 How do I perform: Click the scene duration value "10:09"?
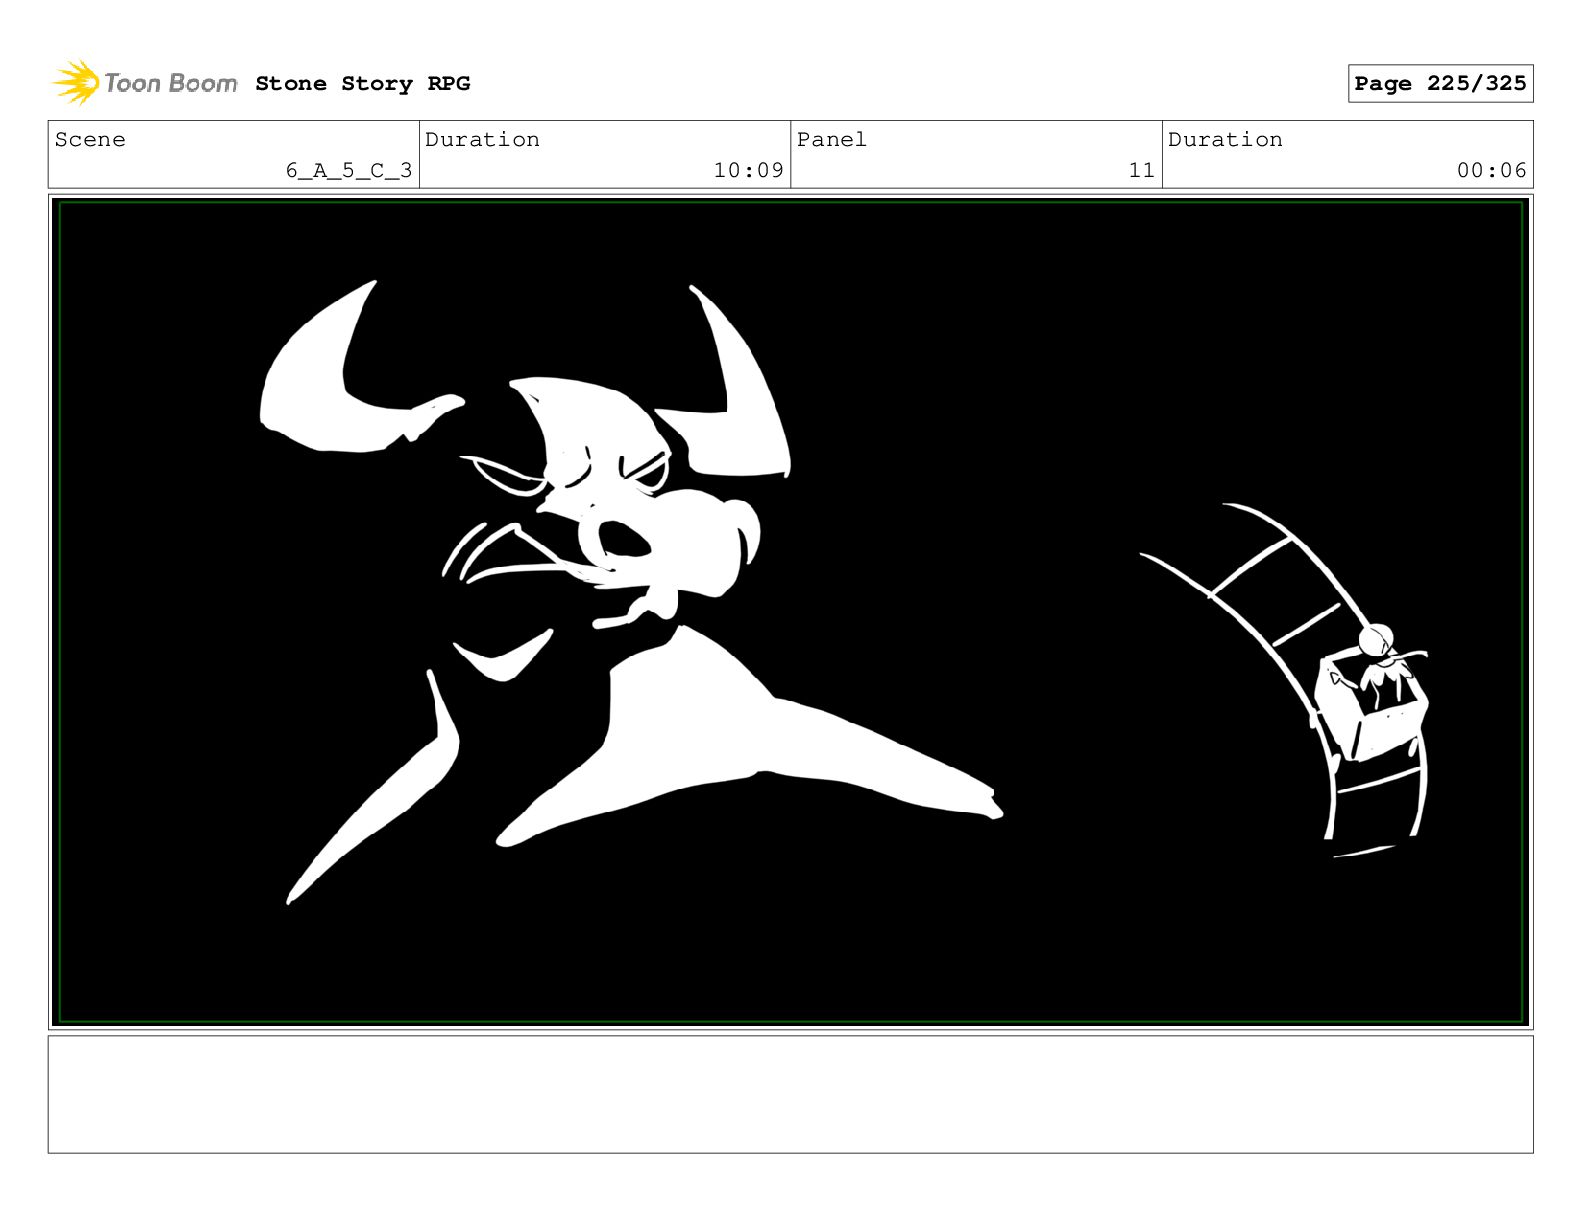(x=748, y=171)
